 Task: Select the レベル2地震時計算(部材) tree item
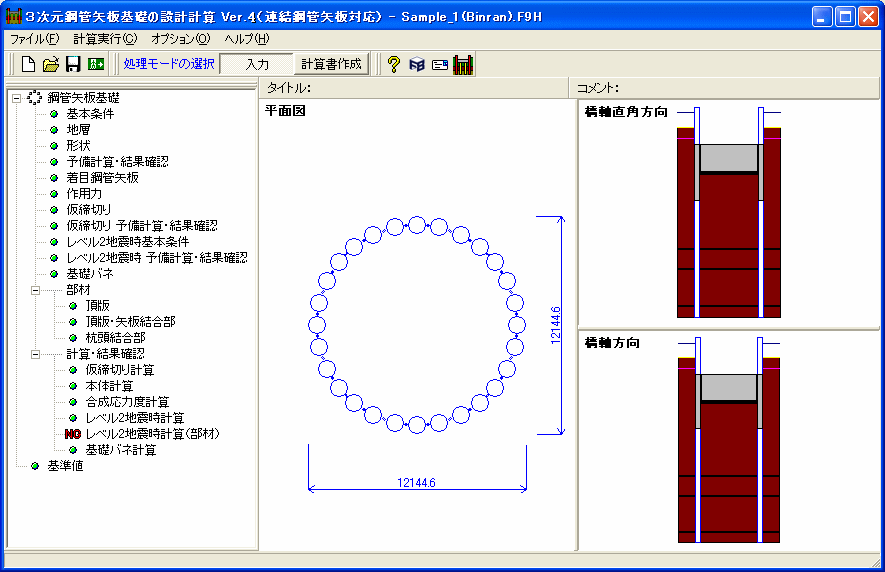pos(152,434)
